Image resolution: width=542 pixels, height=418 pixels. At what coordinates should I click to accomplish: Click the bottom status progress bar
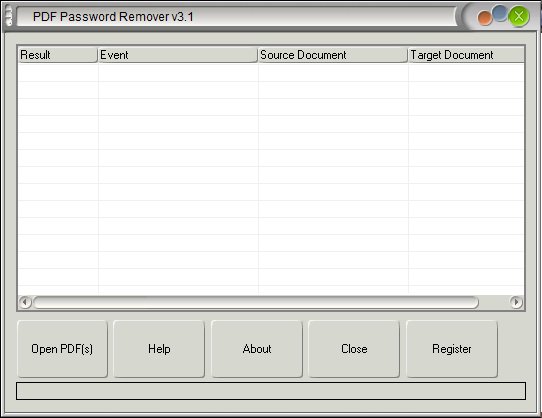click(x=271, y=391)
